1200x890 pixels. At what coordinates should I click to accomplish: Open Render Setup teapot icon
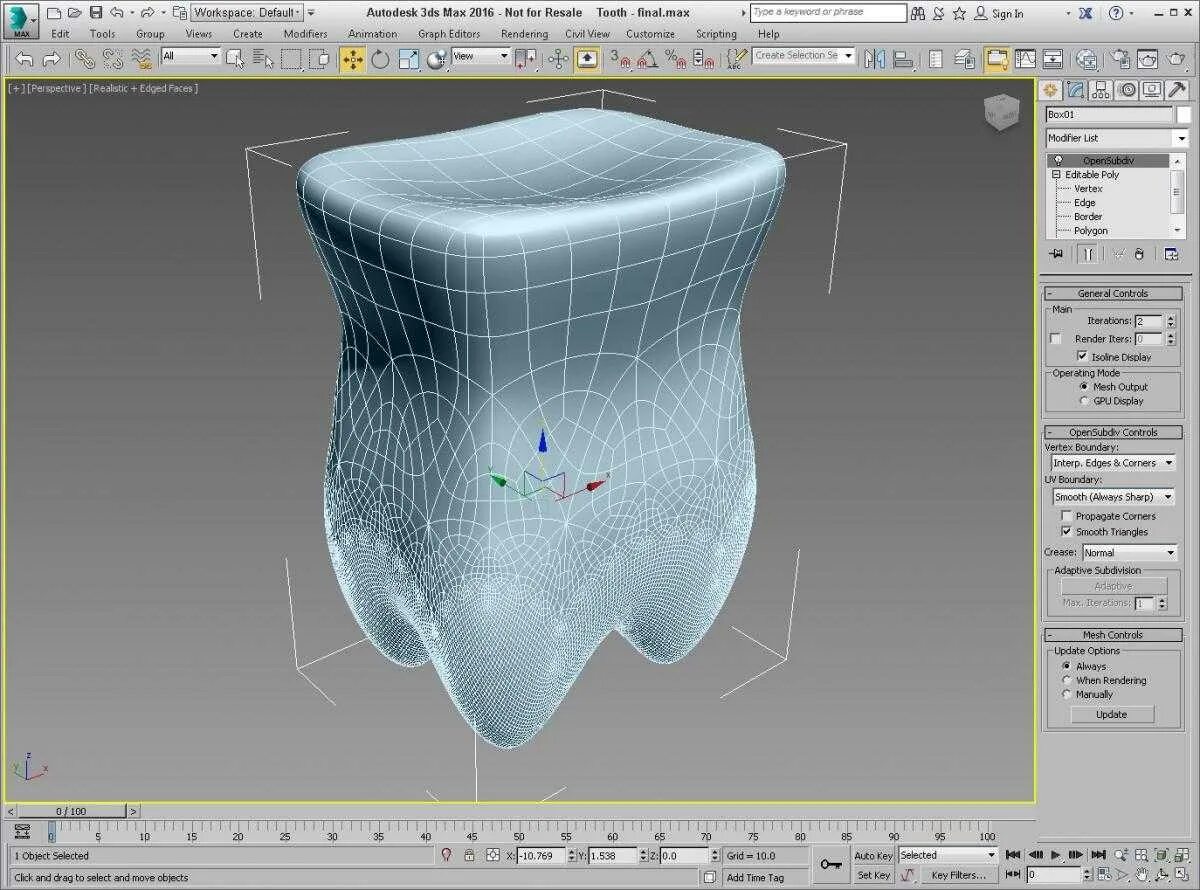[x=1122, y=58]
